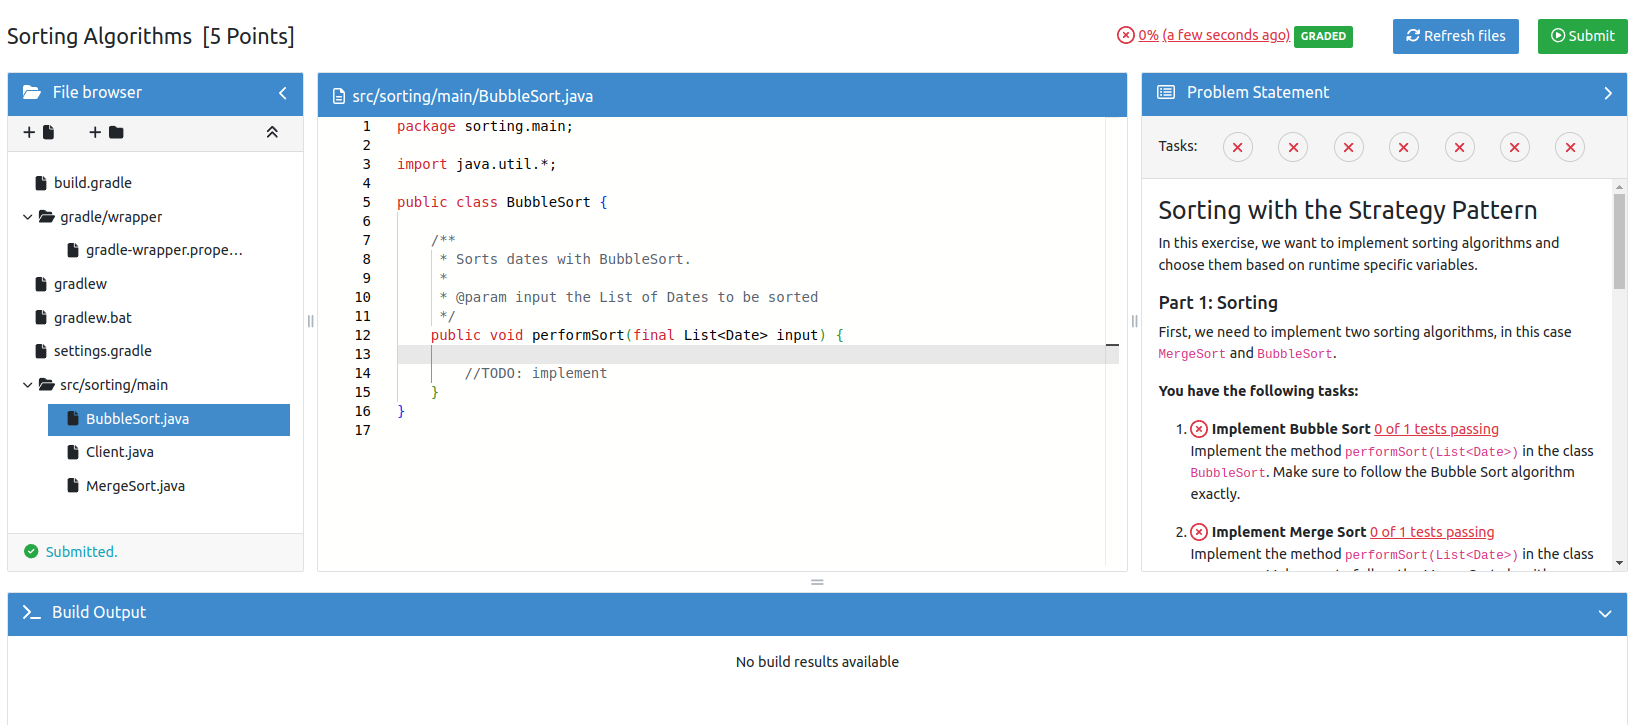Screen dimensions: 1642x725
Task: Collapse all folders with the double-chevron icon
Action: tap(272, 132)
